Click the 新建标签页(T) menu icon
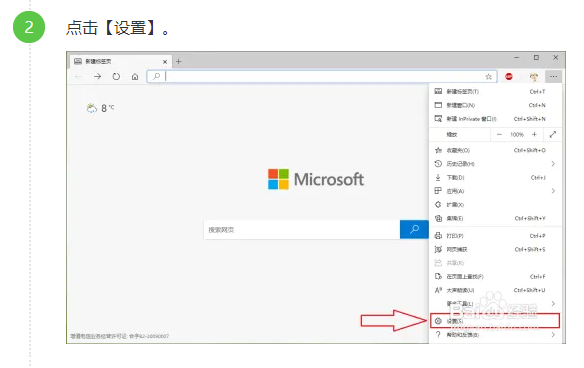 [438, 91]
